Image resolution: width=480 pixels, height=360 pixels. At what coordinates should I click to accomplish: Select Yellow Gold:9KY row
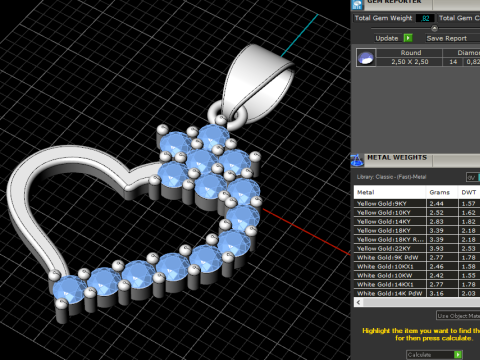417,204
